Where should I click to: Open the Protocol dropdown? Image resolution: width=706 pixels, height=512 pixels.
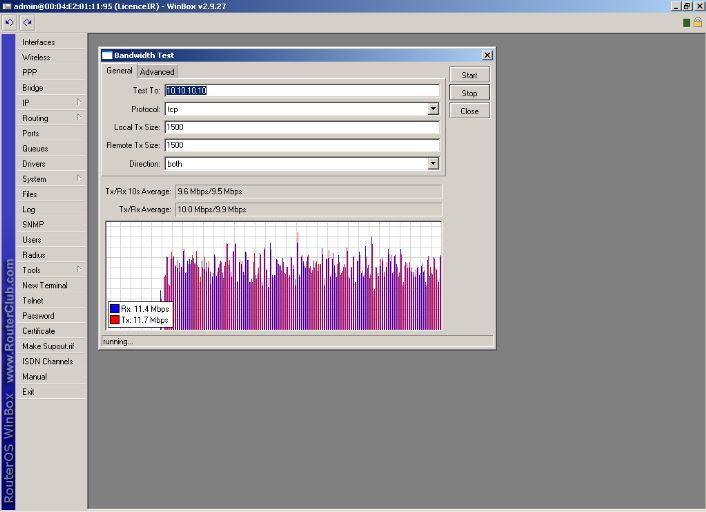pos(433,108)
